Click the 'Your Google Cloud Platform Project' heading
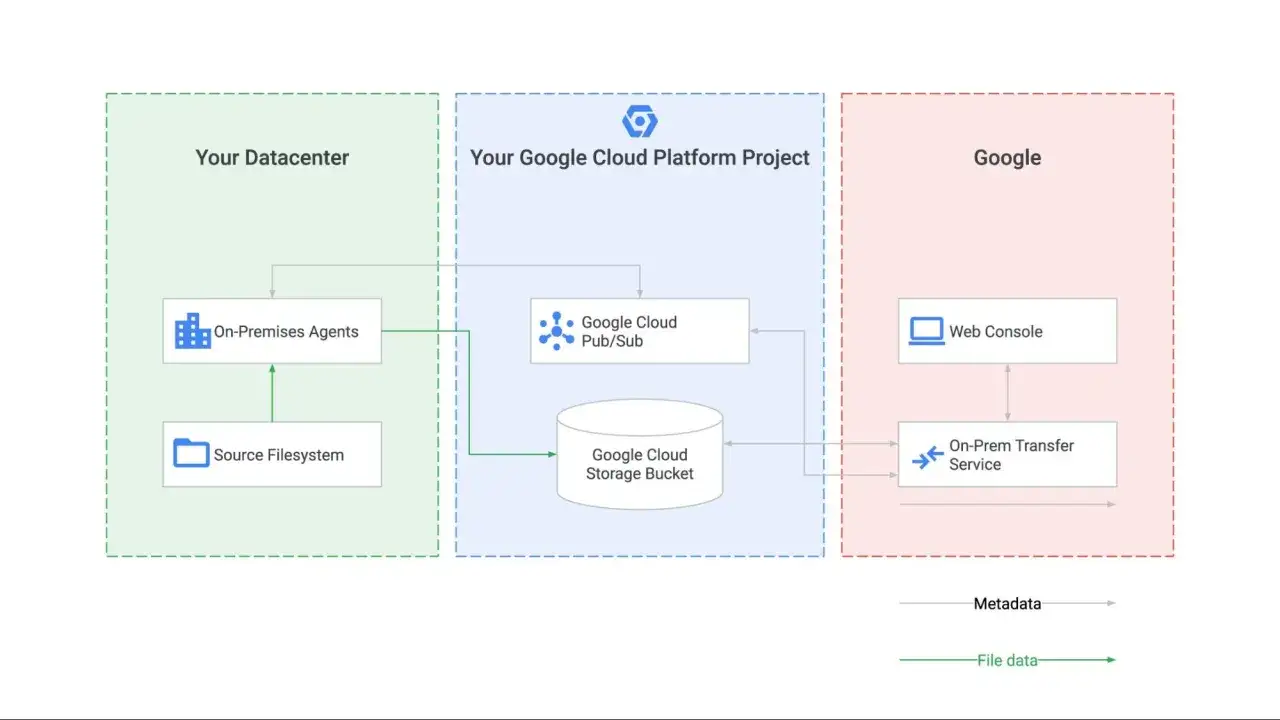1280x720 pixels. click(x=640, y=158)
